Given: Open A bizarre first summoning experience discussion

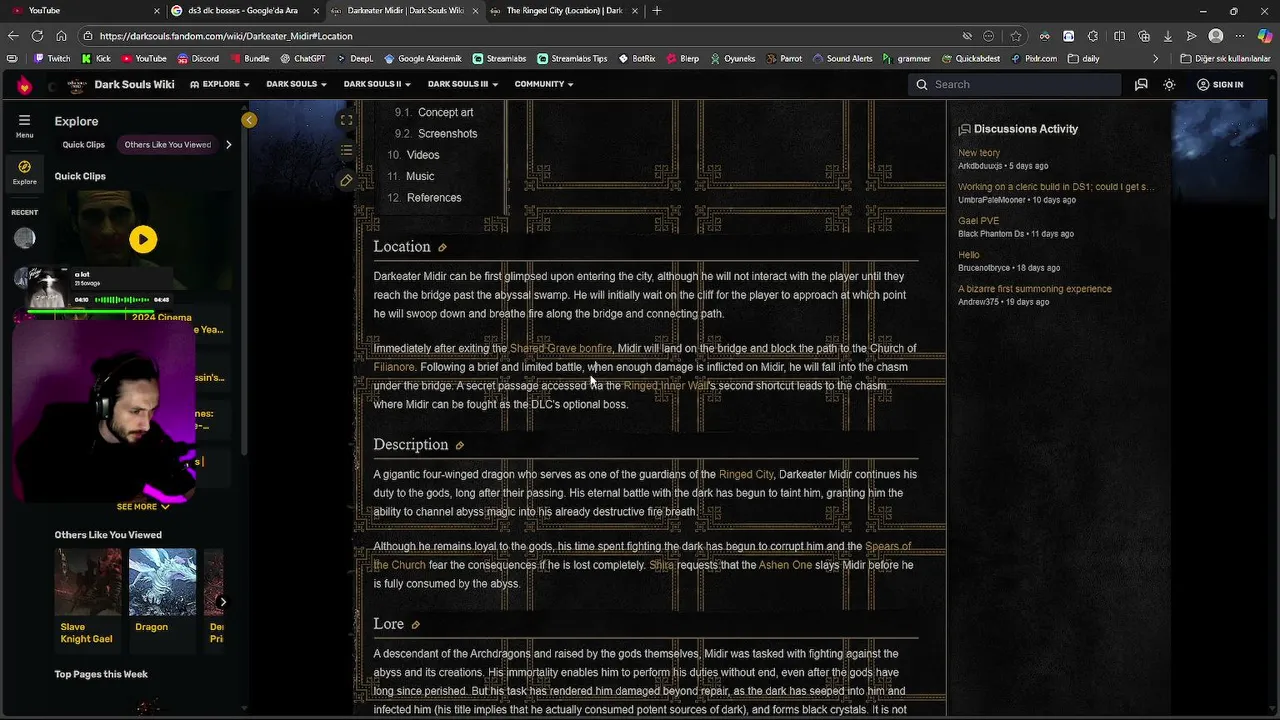Looking at the screenshot, I should (x=1035, y=290).
